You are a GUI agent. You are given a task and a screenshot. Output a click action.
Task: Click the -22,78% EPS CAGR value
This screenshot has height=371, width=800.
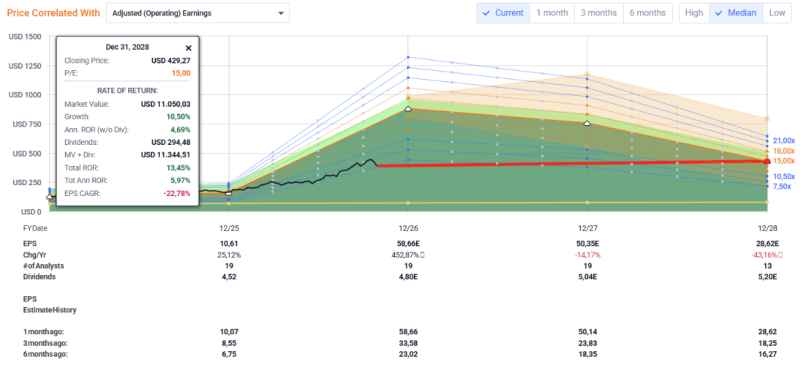(x=178, y=193)
